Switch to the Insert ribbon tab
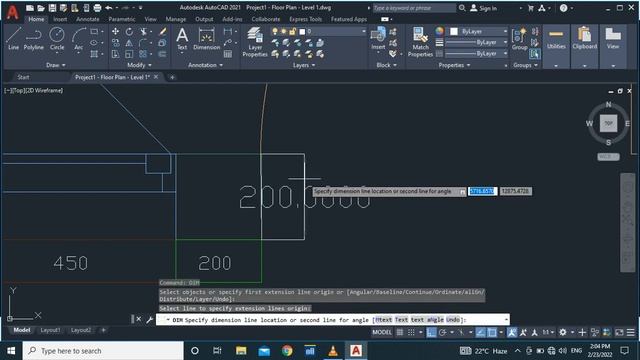This screenshot has width=640, height=360. [x=60, y=19]
